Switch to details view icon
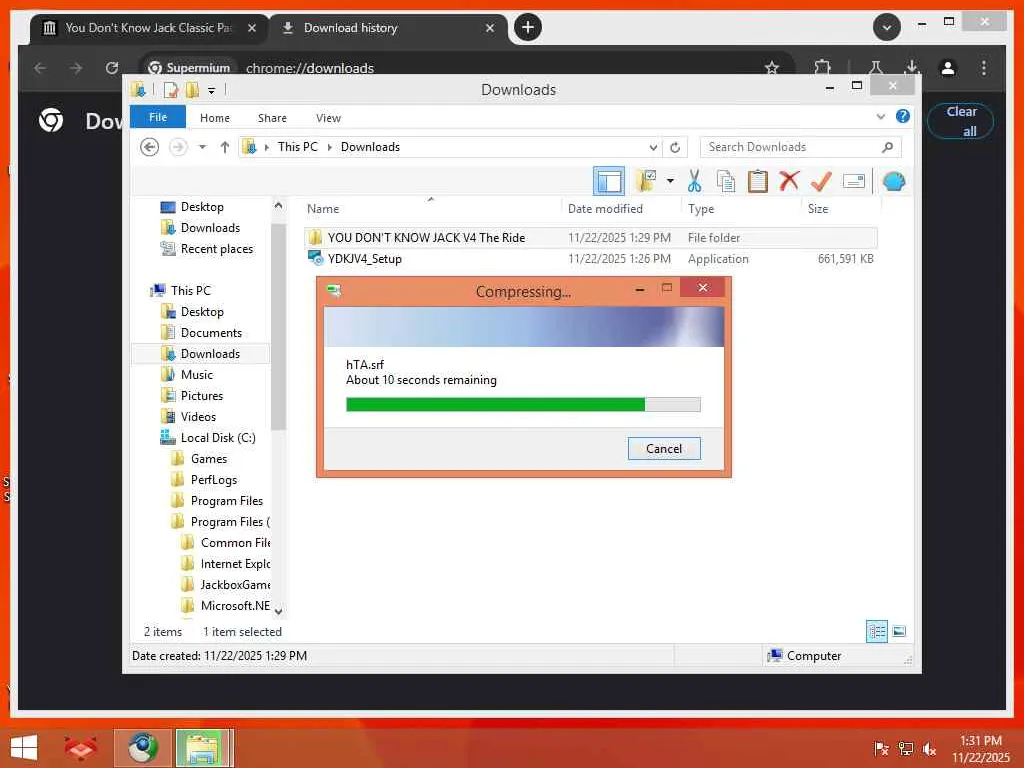The height and width of the screenshot is (768, 1024). (x=876, y=631)
